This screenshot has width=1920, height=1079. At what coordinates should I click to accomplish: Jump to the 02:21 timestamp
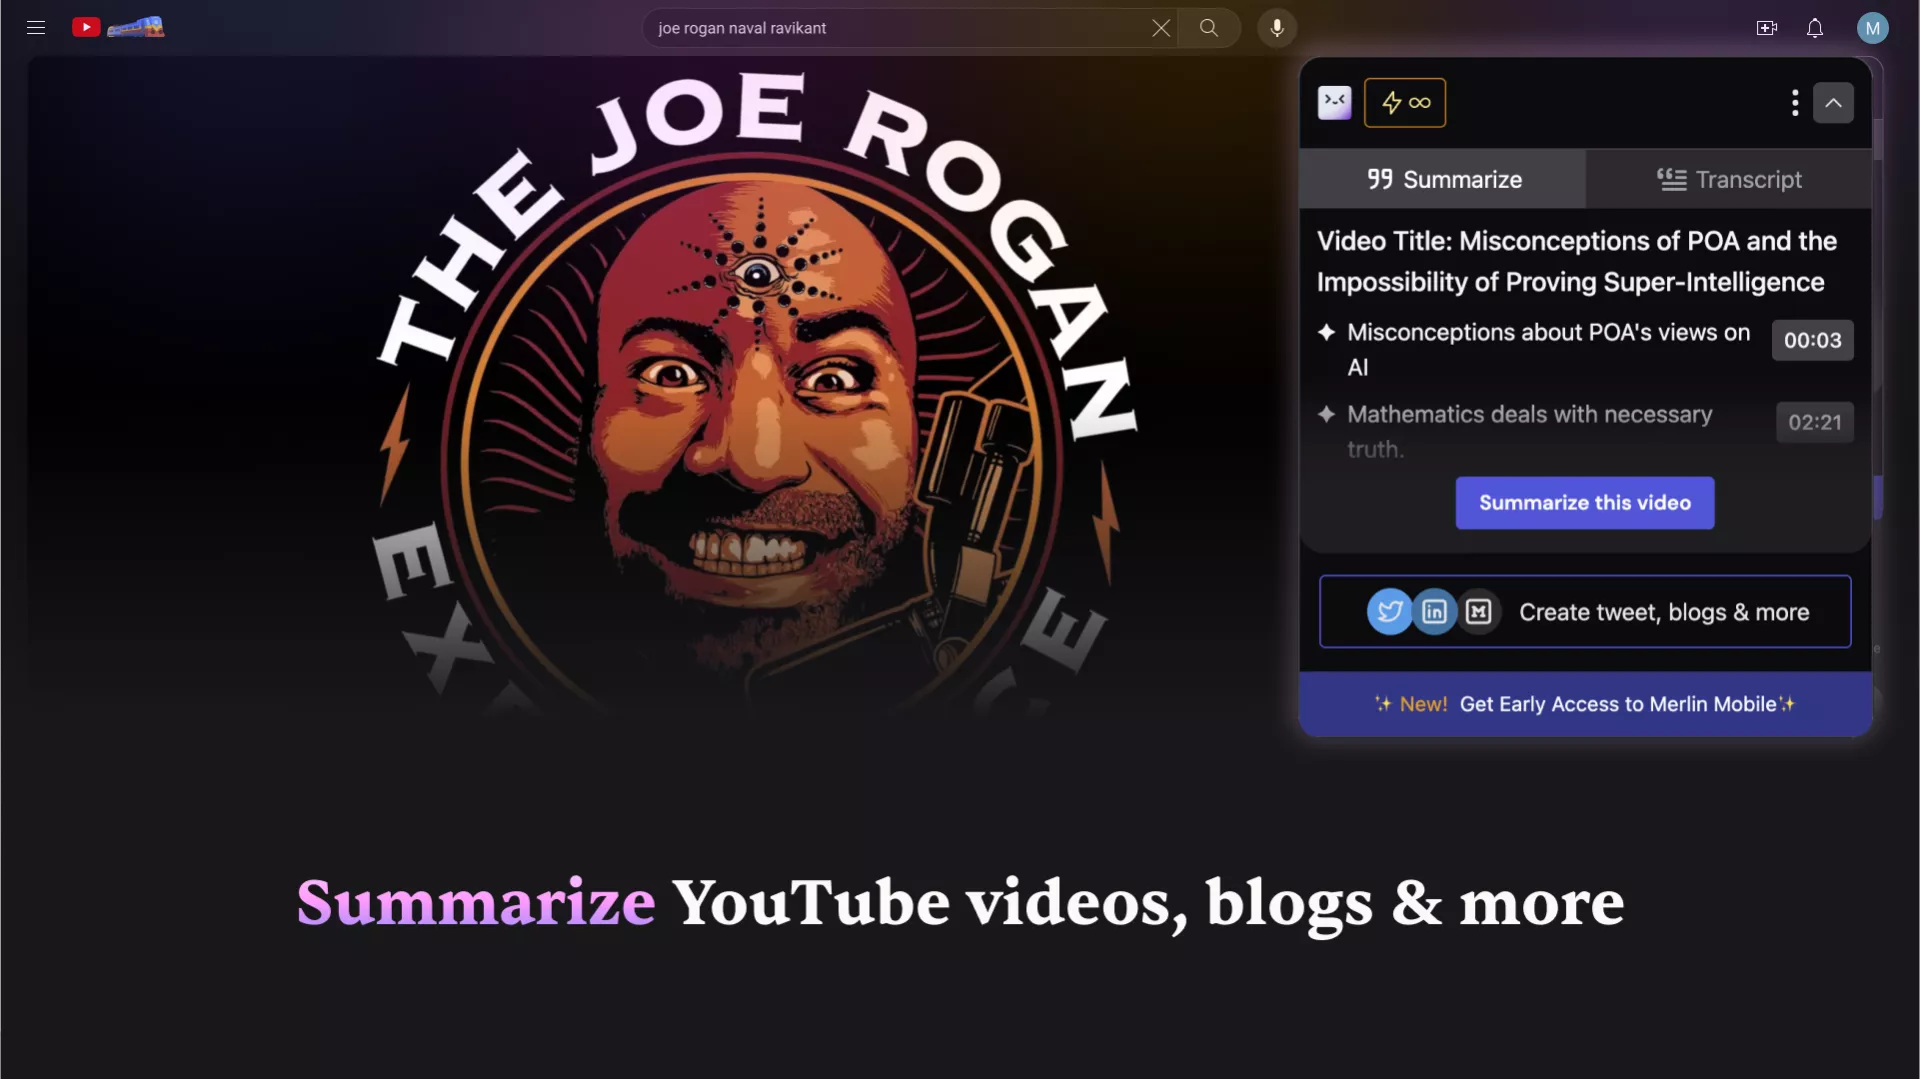click(1814, 422)
